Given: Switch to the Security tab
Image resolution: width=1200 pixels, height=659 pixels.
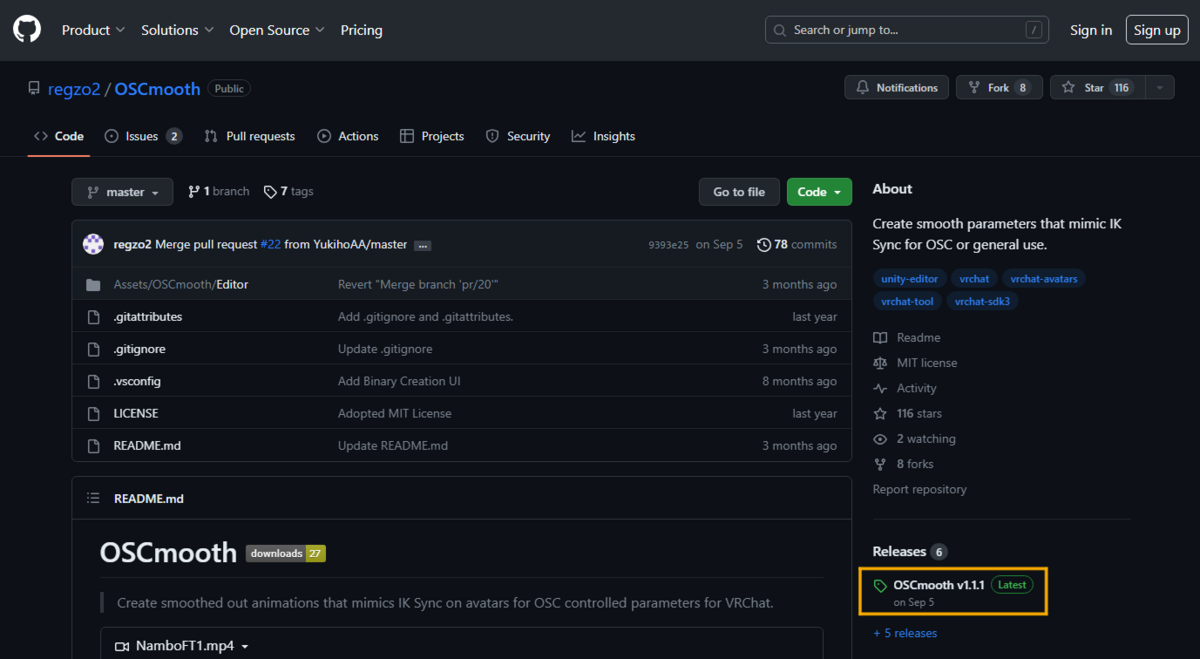Looking at the screenshot, I should tap(518, 136).
